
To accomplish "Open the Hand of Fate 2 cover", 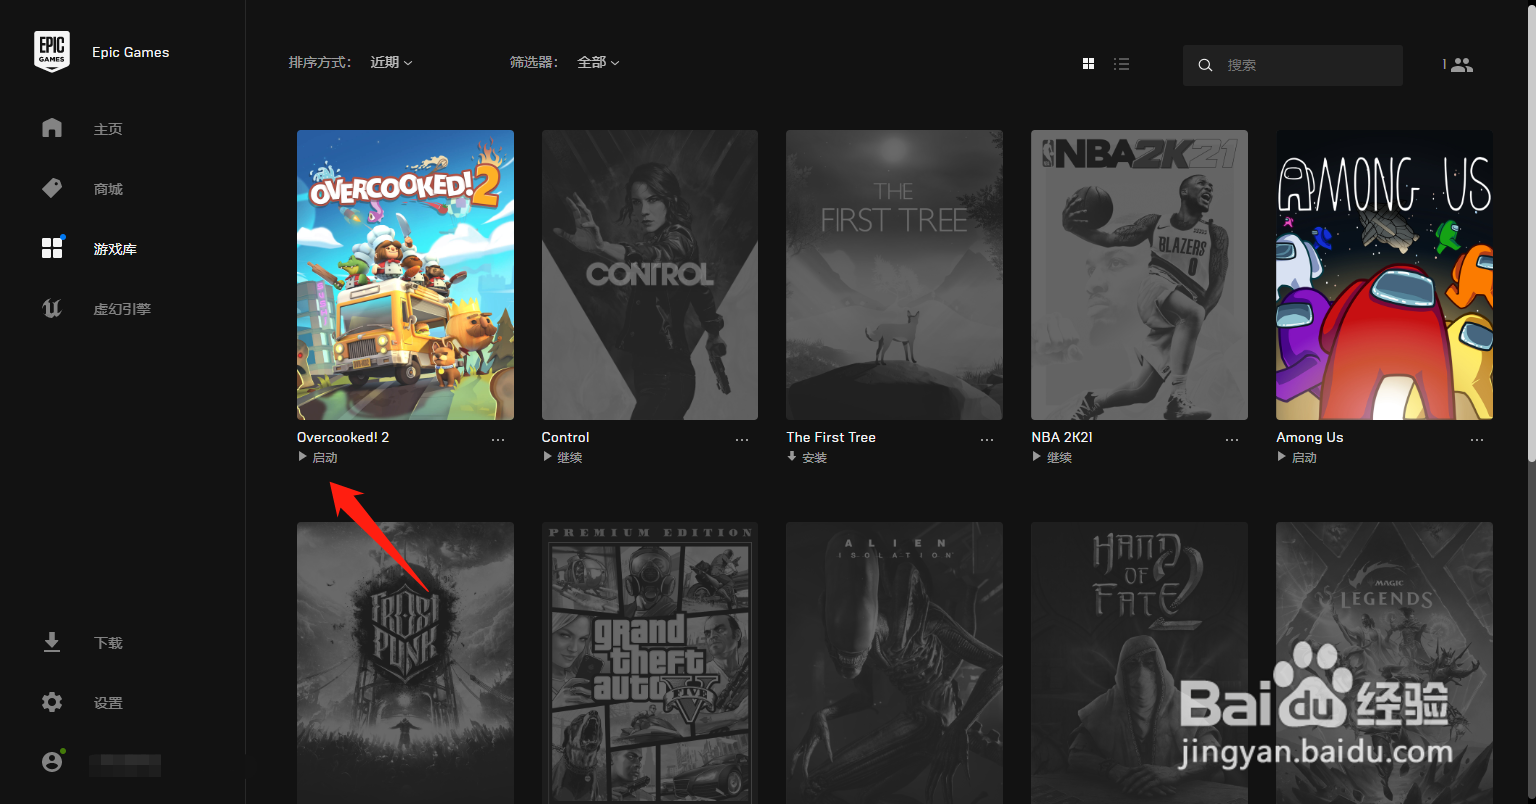I will (x=1139, y=663).
